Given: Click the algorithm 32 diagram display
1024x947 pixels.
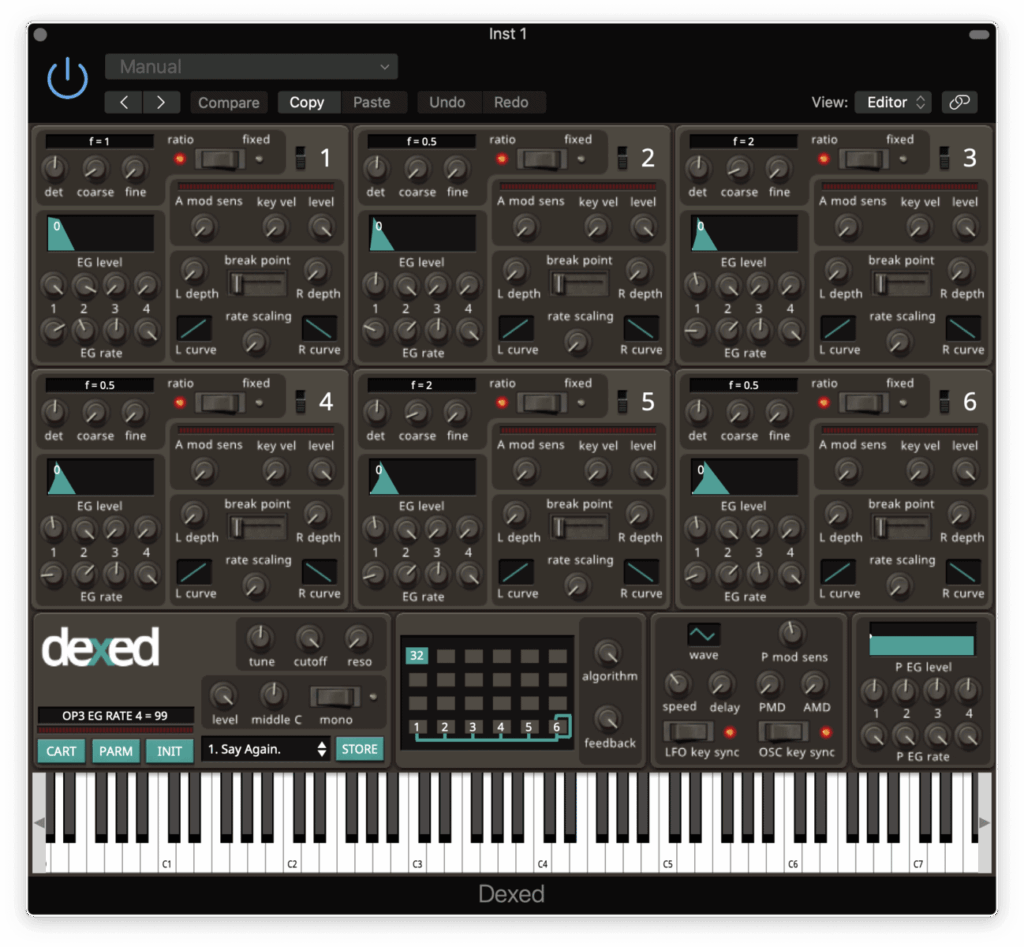Looking at the screenshot, I should pyautogui.click(x=488, y=692).
